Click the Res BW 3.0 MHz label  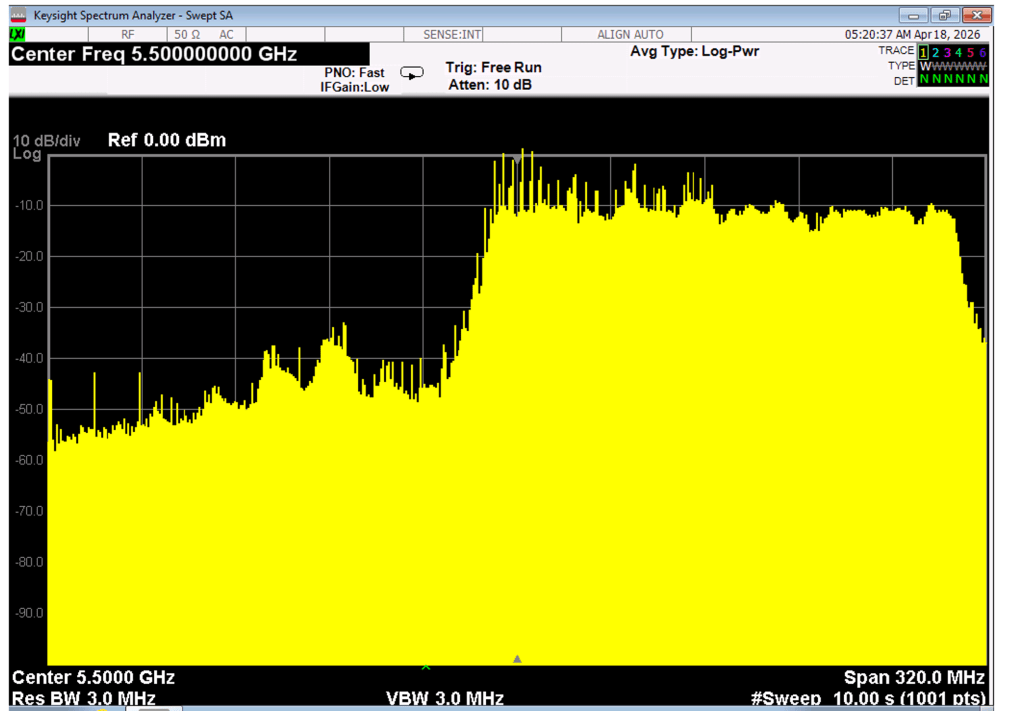click(83, 697)
